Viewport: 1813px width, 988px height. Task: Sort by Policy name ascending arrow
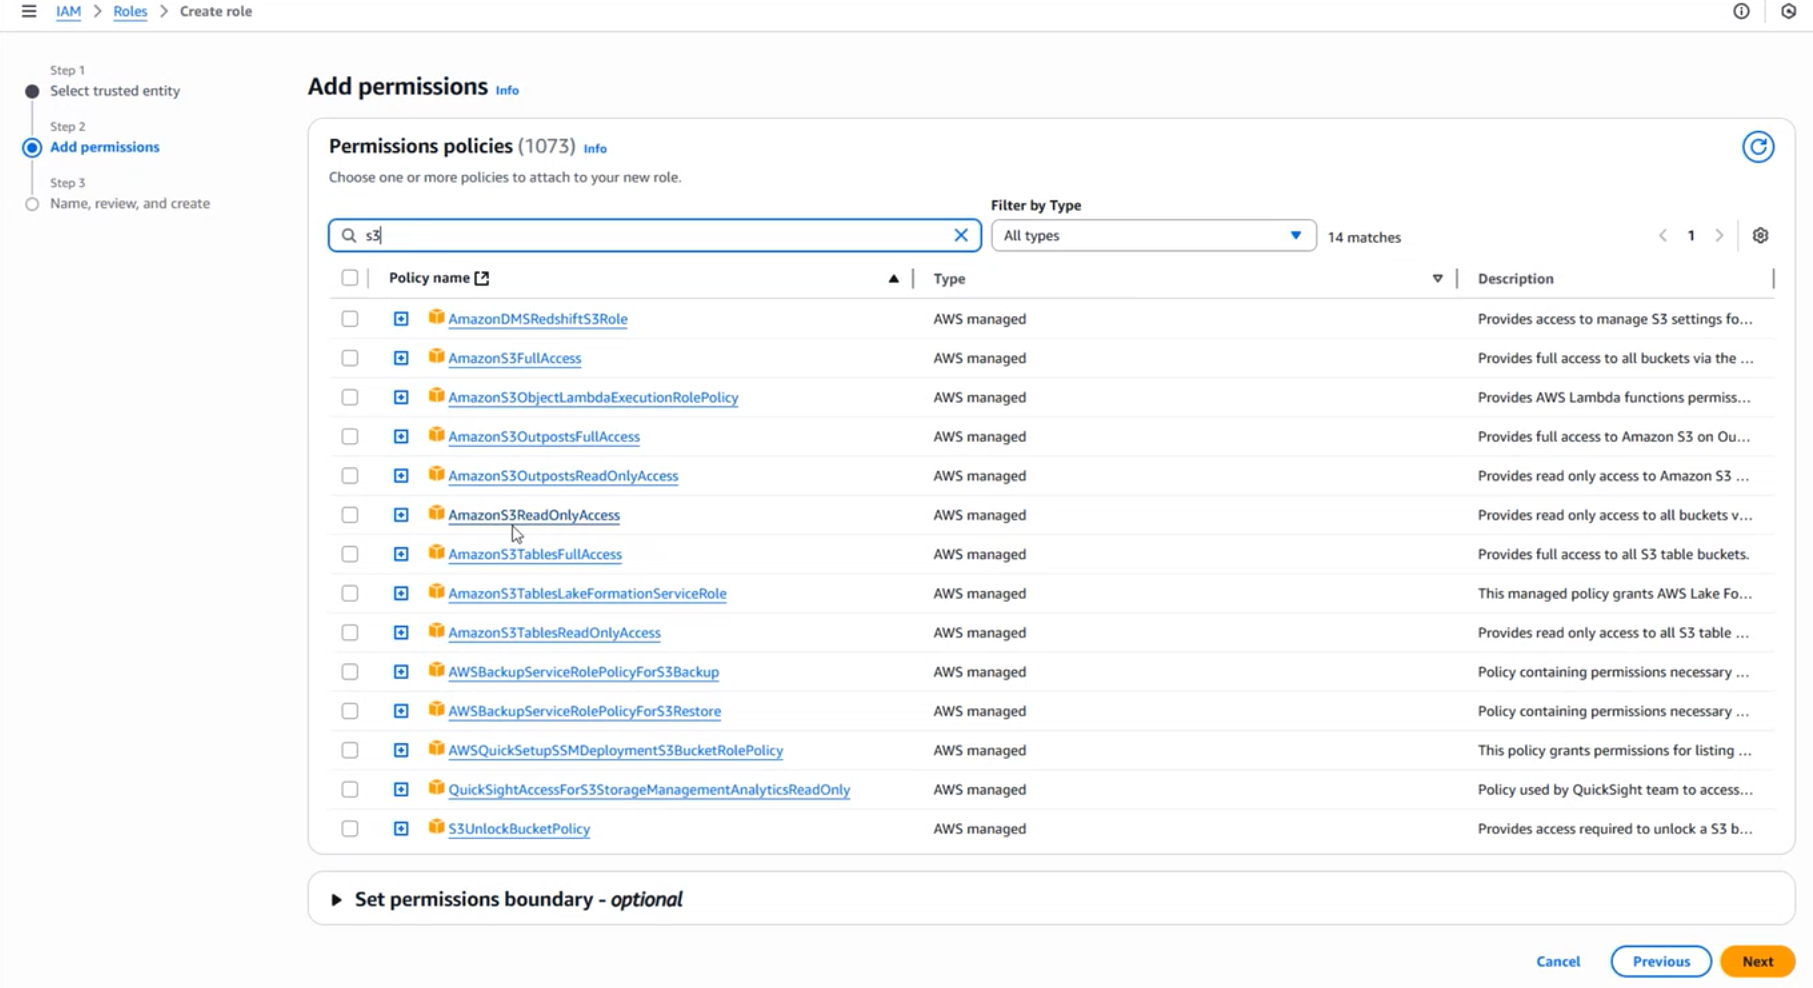[x=893, y=279]
